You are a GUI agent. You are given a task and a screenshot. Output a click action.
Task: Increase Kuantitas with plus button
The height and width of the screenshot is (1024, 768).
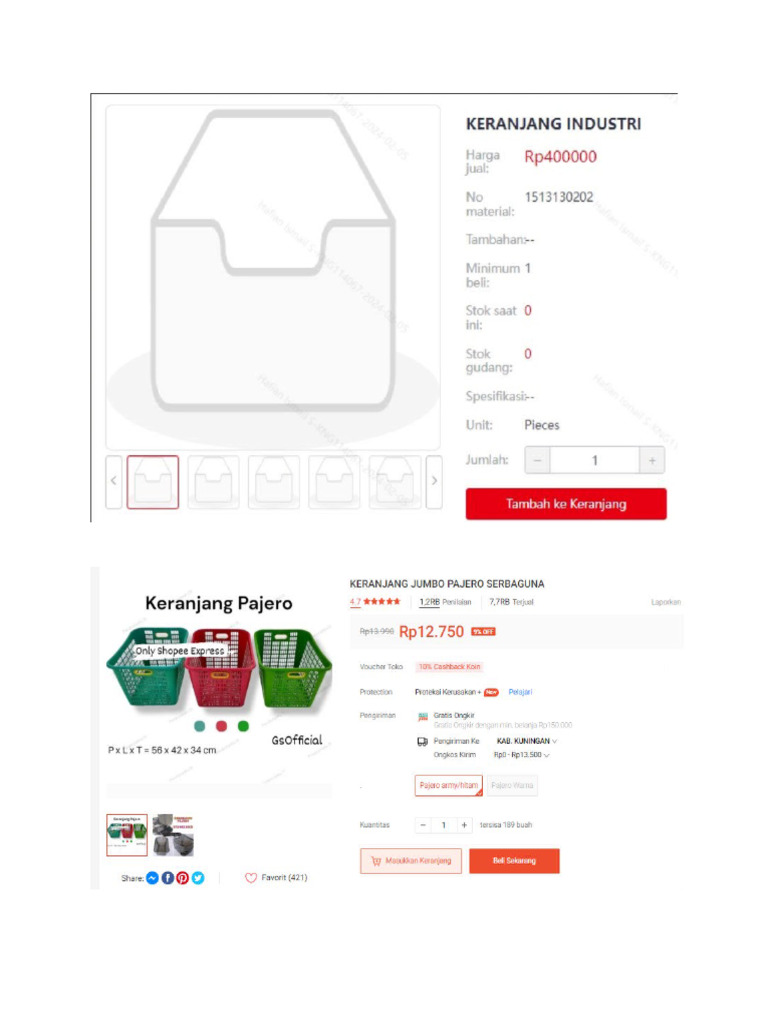(x=464, y=825)
